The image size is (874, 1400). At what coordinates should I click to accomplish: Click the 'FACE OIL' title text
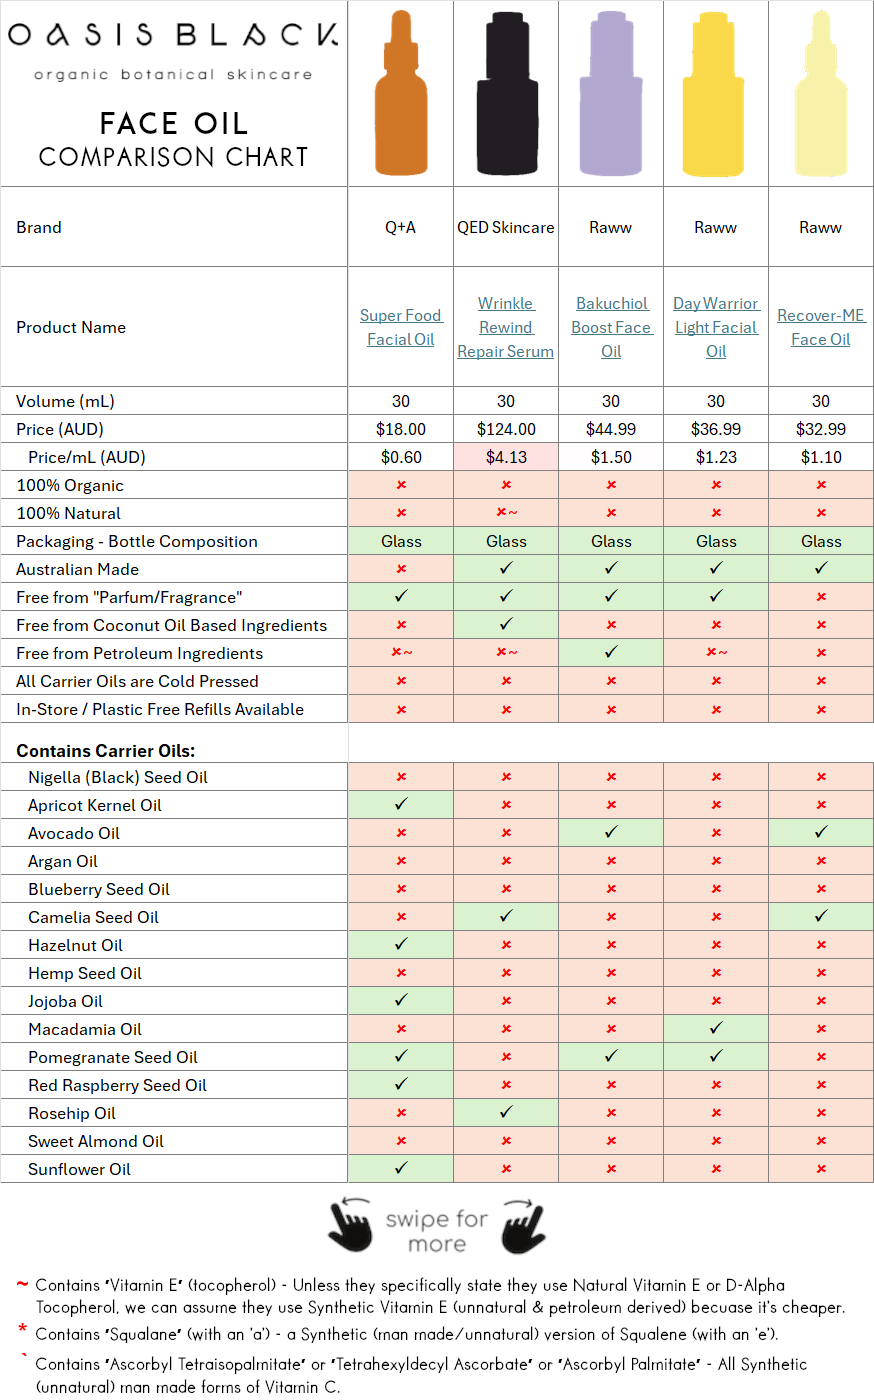point(174,123)
